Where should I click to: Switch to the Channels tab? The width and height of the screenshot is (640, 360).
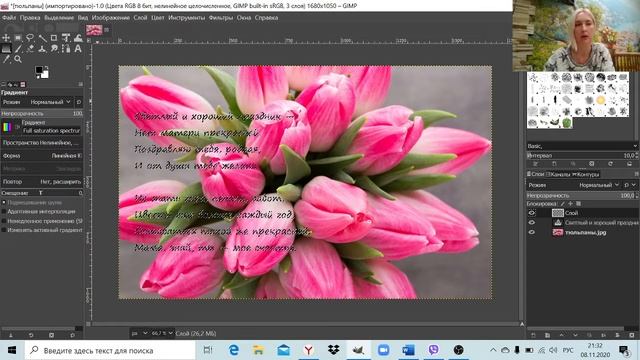[x=558, y=174]
